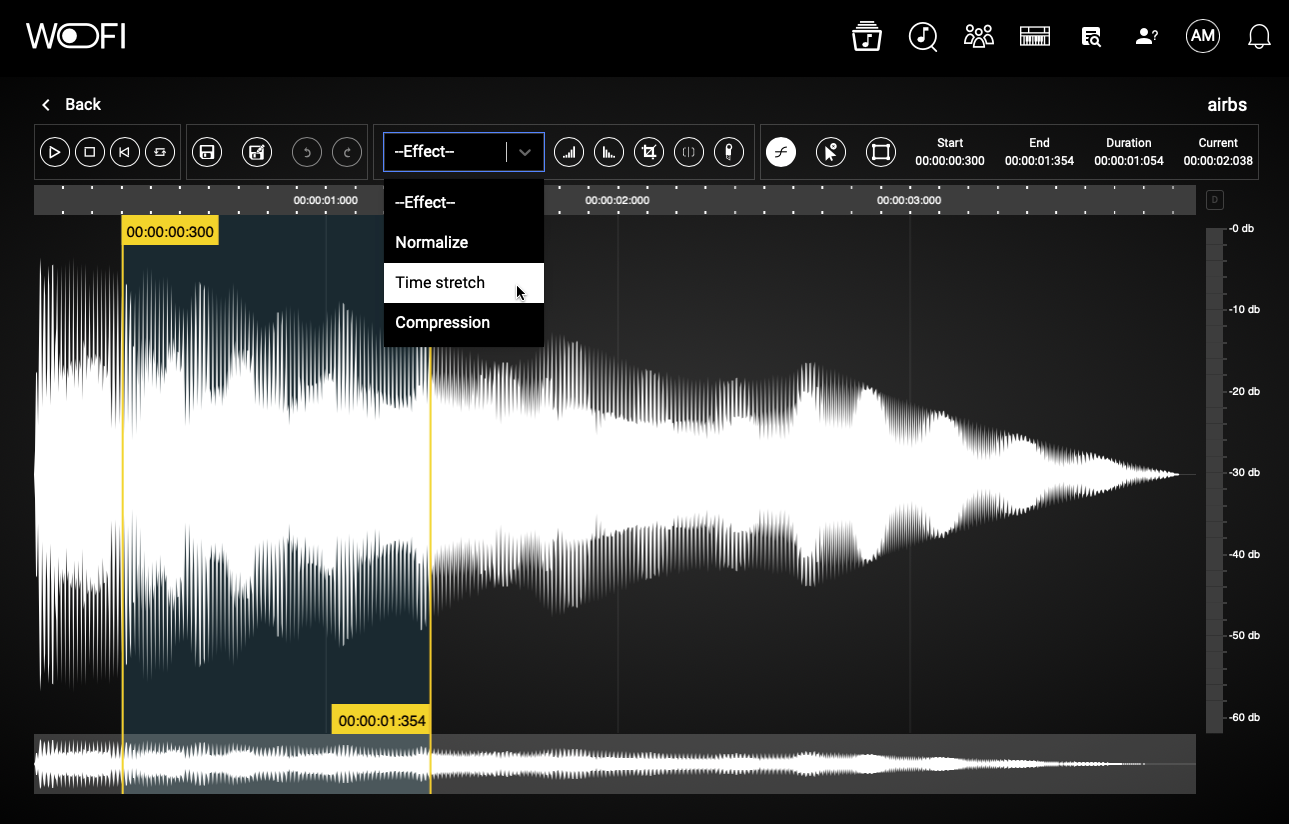Choose the --Effect-- placeholder option
1289x824 pixels.
click(464, 202)
